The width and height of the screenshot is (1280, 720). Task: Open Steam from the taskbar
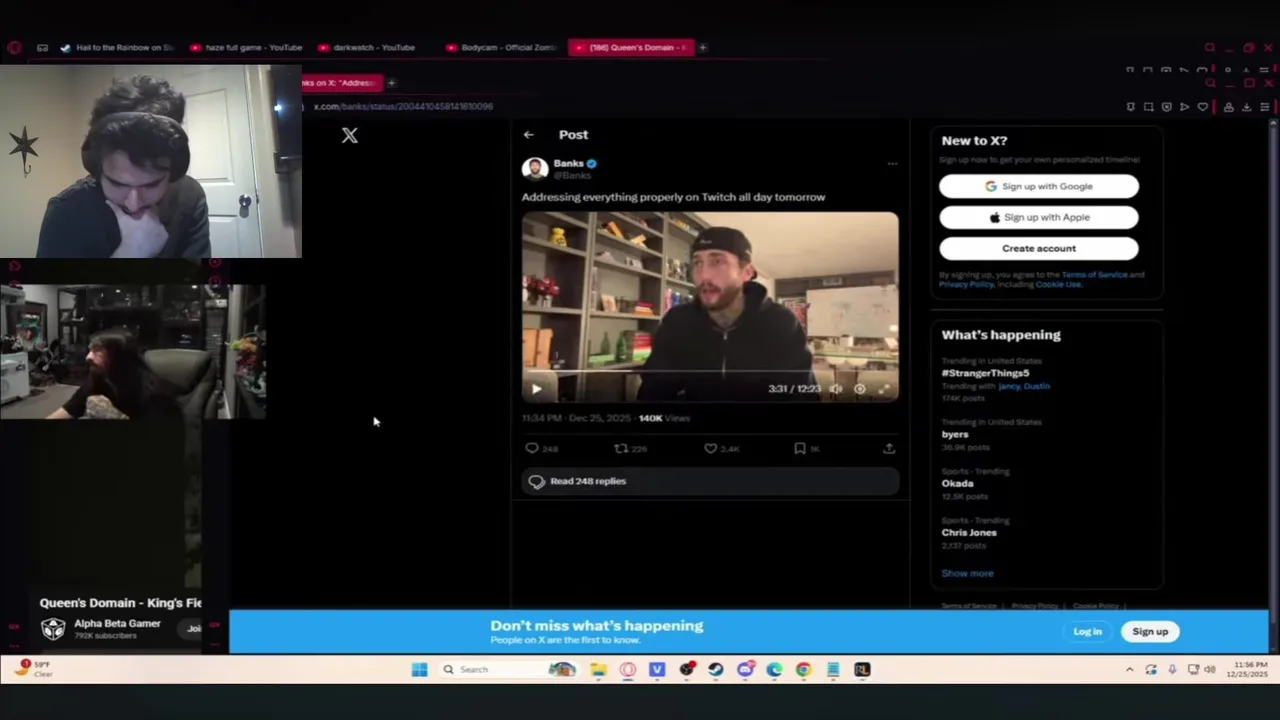pyautogui.click(x=716, y=670)
